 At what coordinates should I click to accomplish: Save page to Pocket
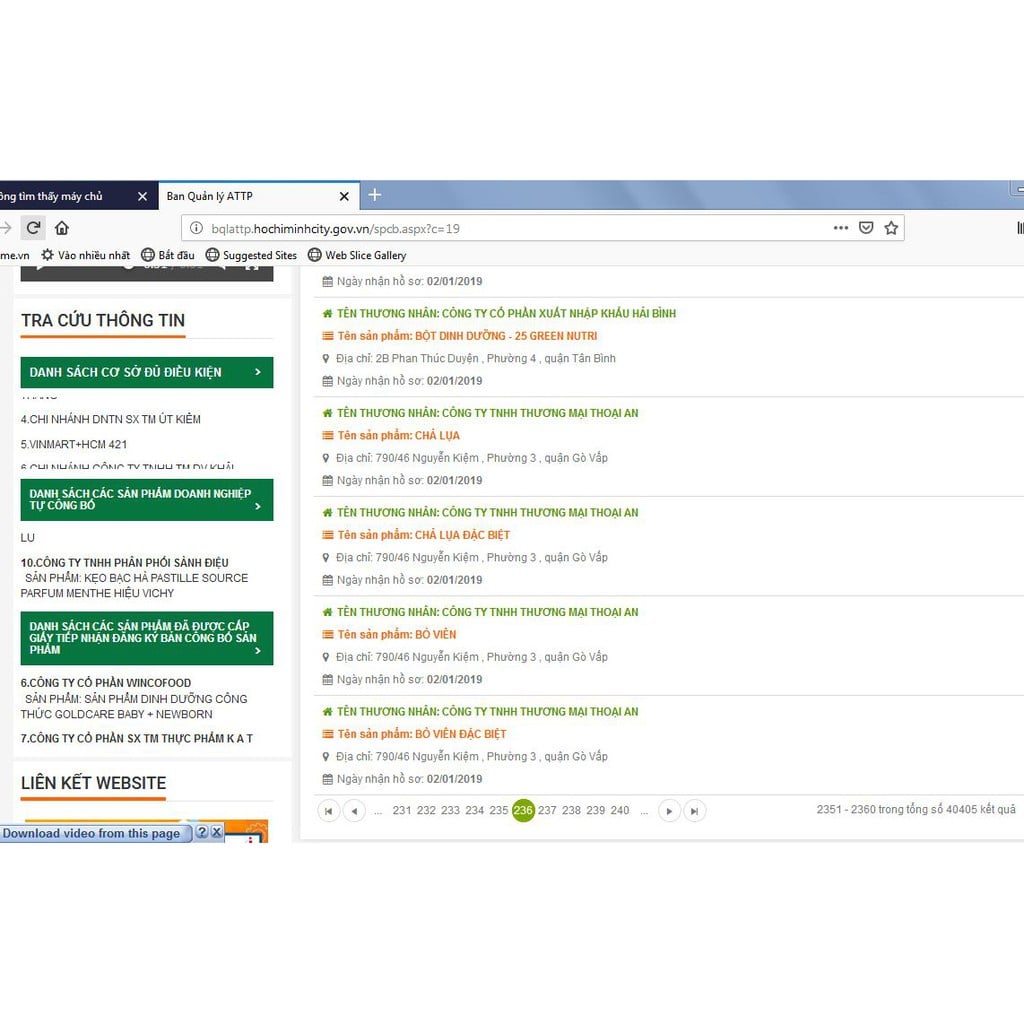866,228
